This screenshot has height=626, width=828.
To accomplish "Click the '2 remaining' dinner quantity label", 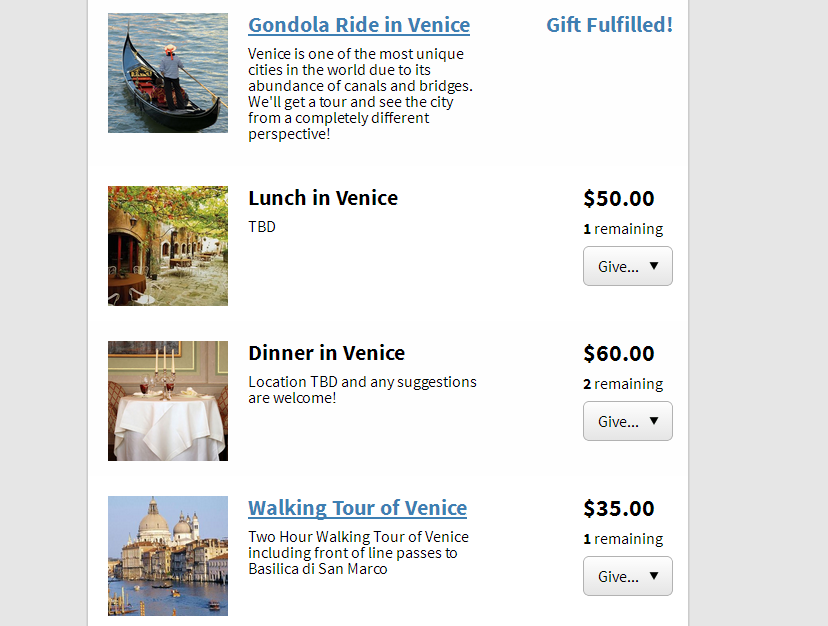I will pos(623,384).
